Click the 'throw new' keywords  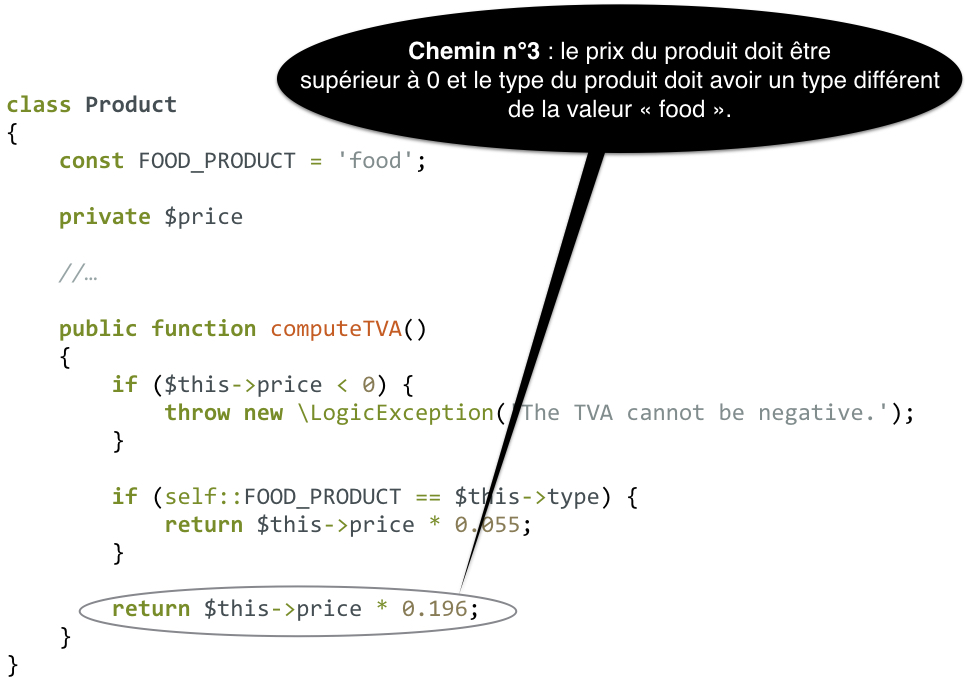pos(223,412)
